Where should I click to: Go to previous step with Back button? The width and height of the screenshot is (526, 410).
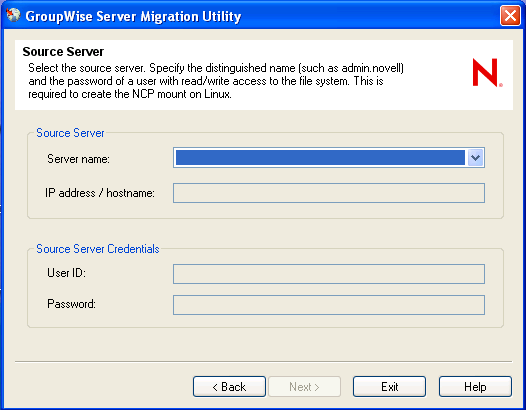[229, 387]
